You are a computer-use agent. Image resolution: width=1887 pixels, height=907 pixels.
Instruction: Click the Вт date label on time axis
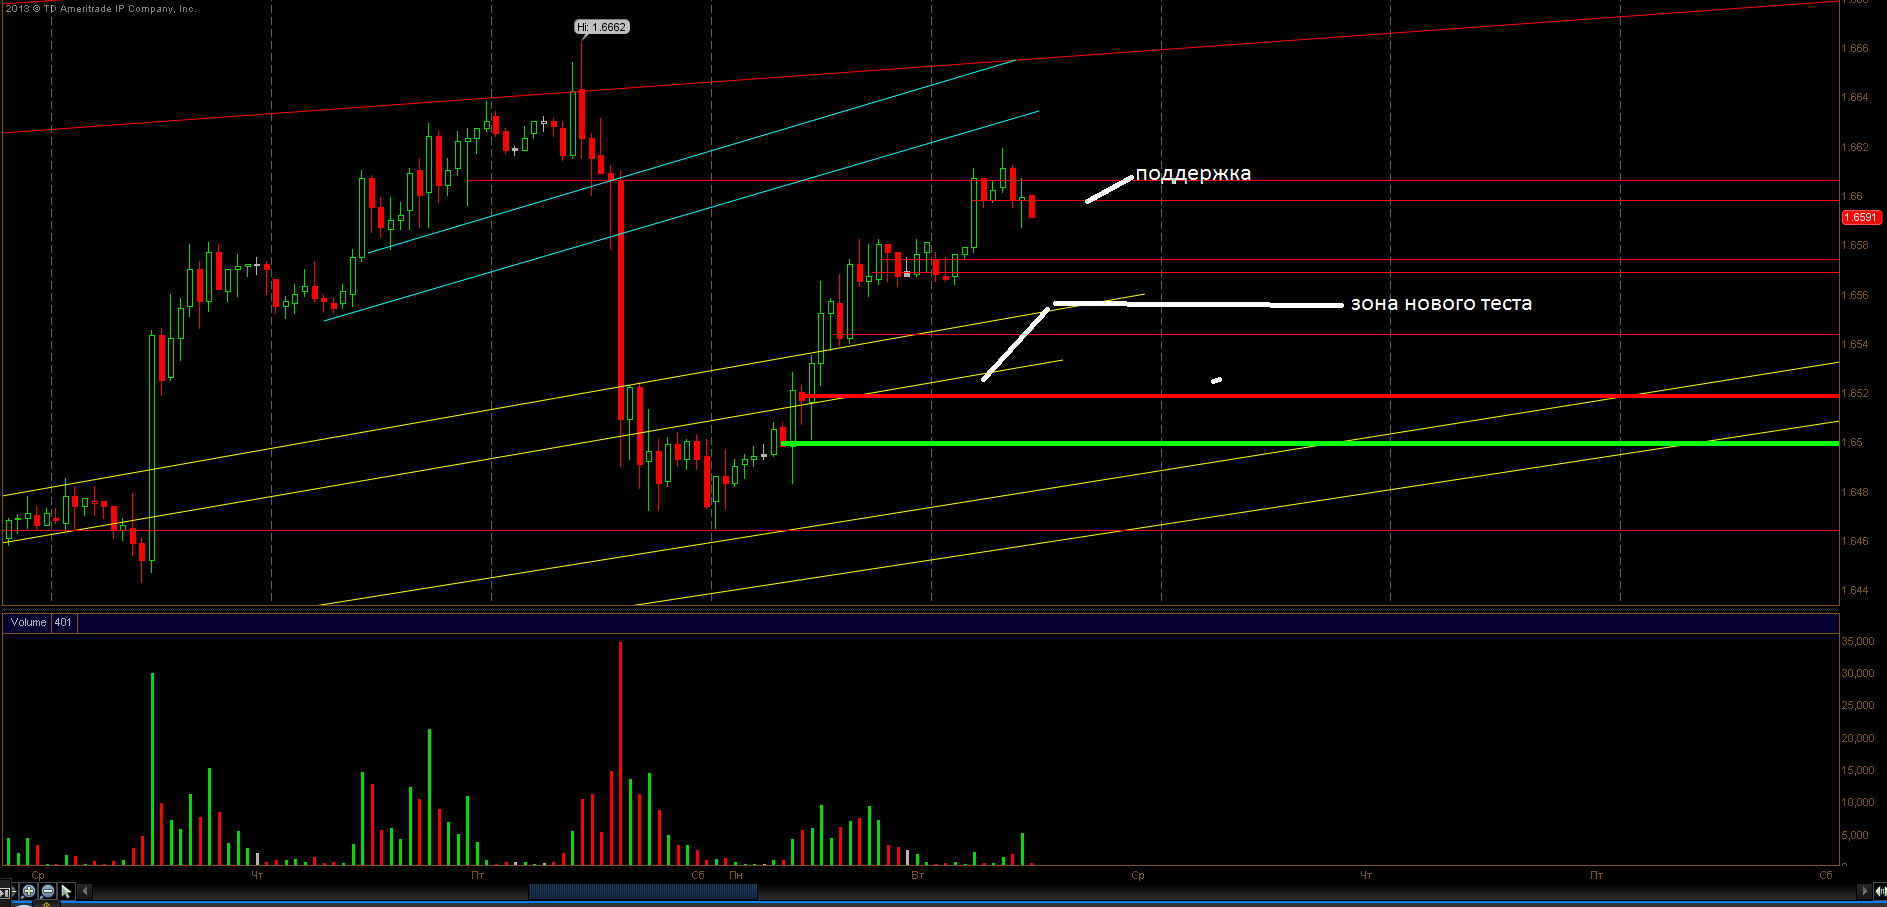918,876
